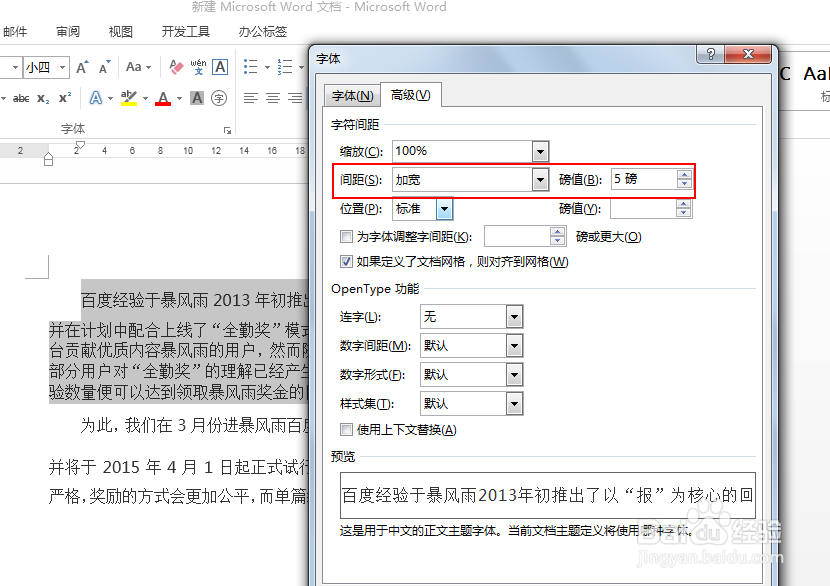Viewport: 830px width, 586px height.
Task: Open the 连字 ligatures dropdown
Action: click(515, 317)
